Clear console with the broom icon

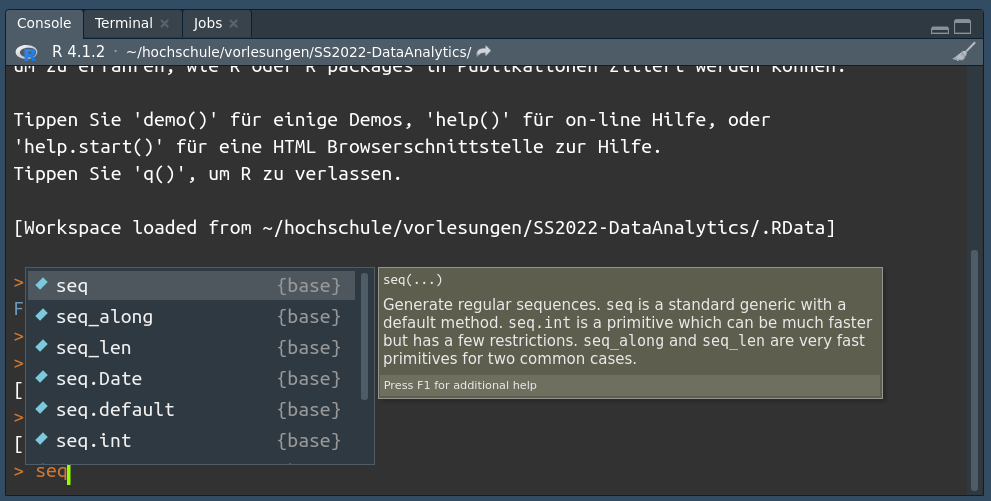964,52
